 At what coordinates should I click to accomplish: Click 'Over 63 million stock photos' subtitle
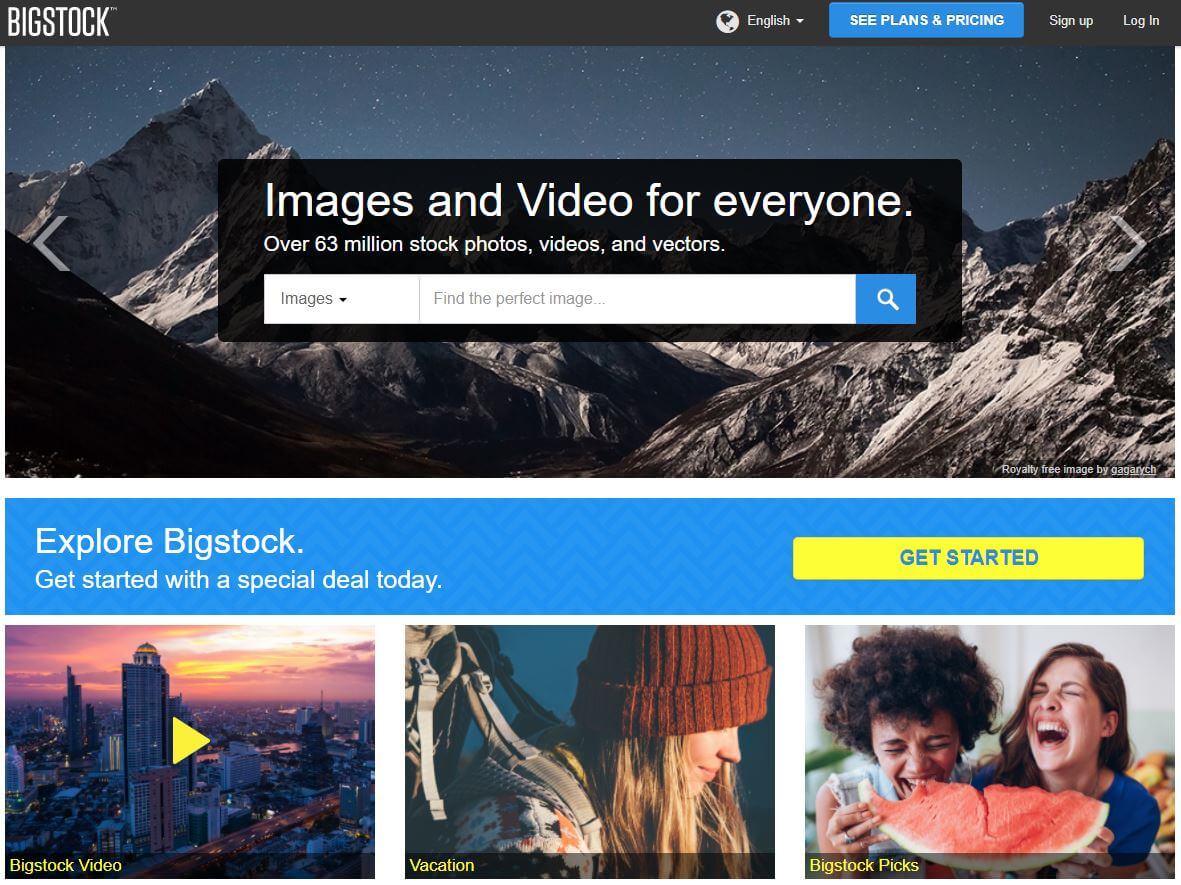tap(494, 244)
